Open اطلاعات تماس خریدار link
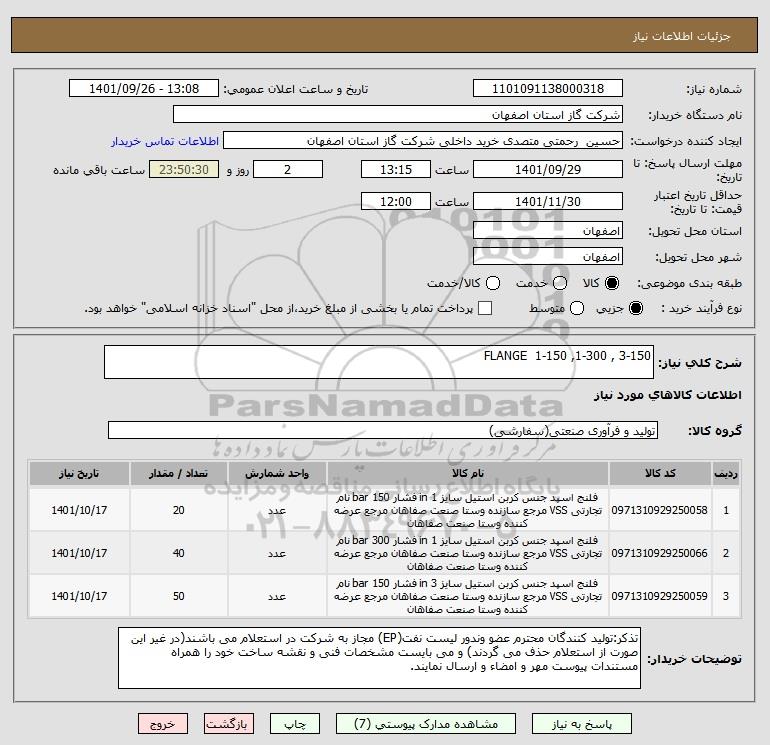770x745 pixels. point(165,141)
